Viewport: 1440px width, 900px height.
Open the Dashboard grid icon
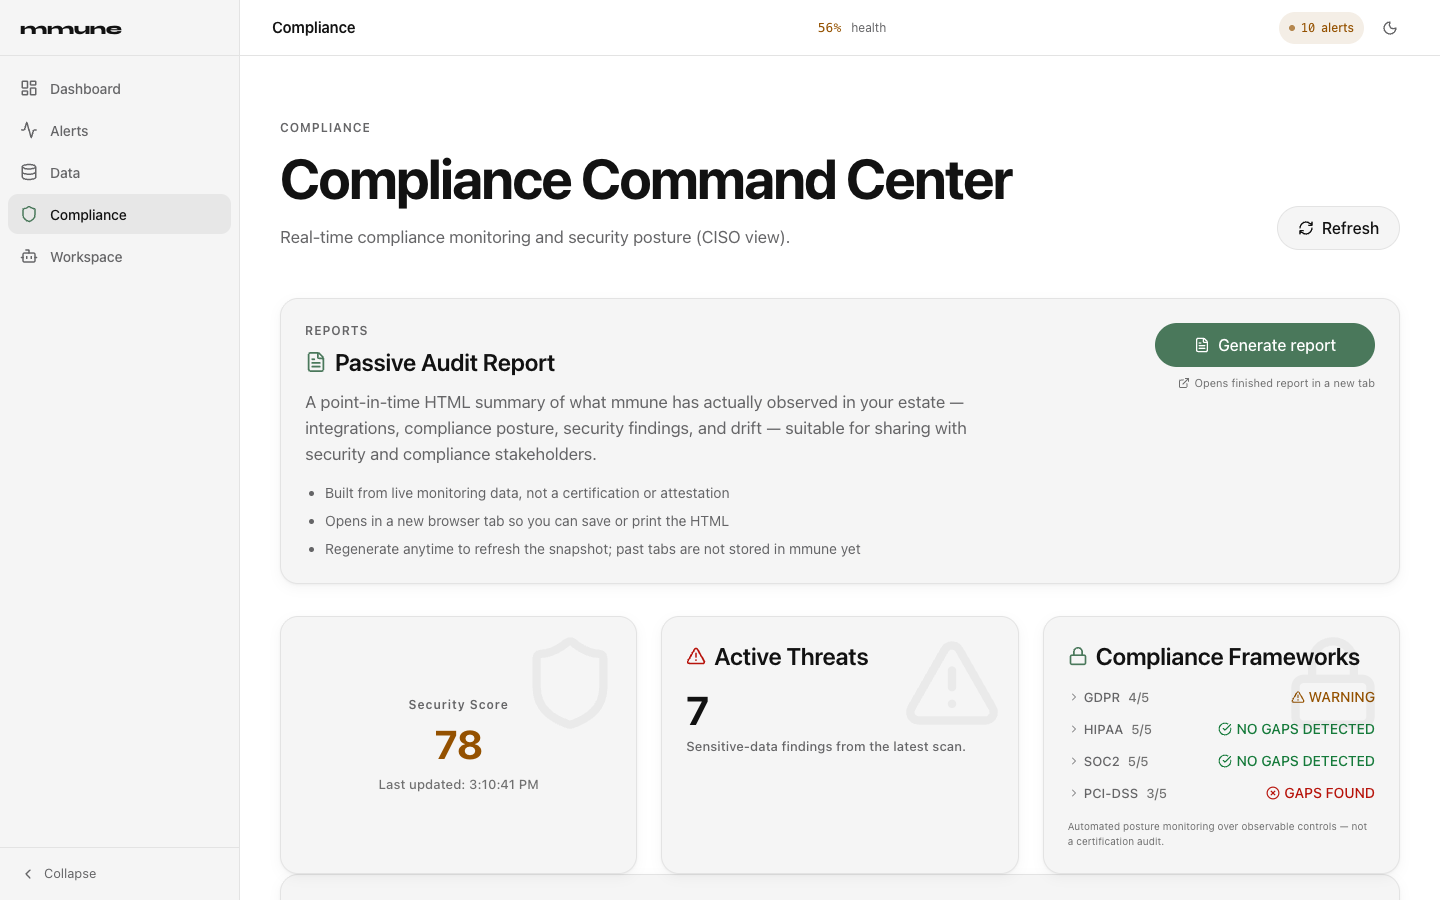(29, 88)
